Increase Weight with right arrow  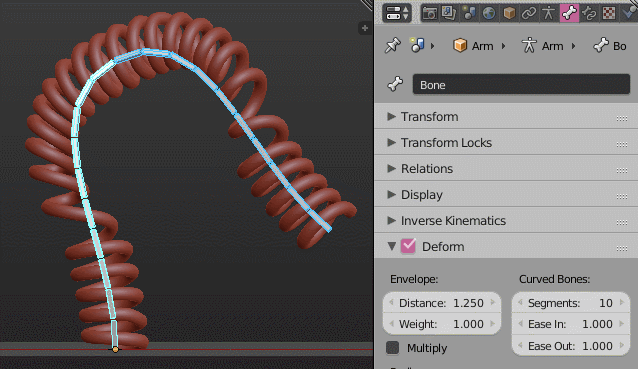493,323
